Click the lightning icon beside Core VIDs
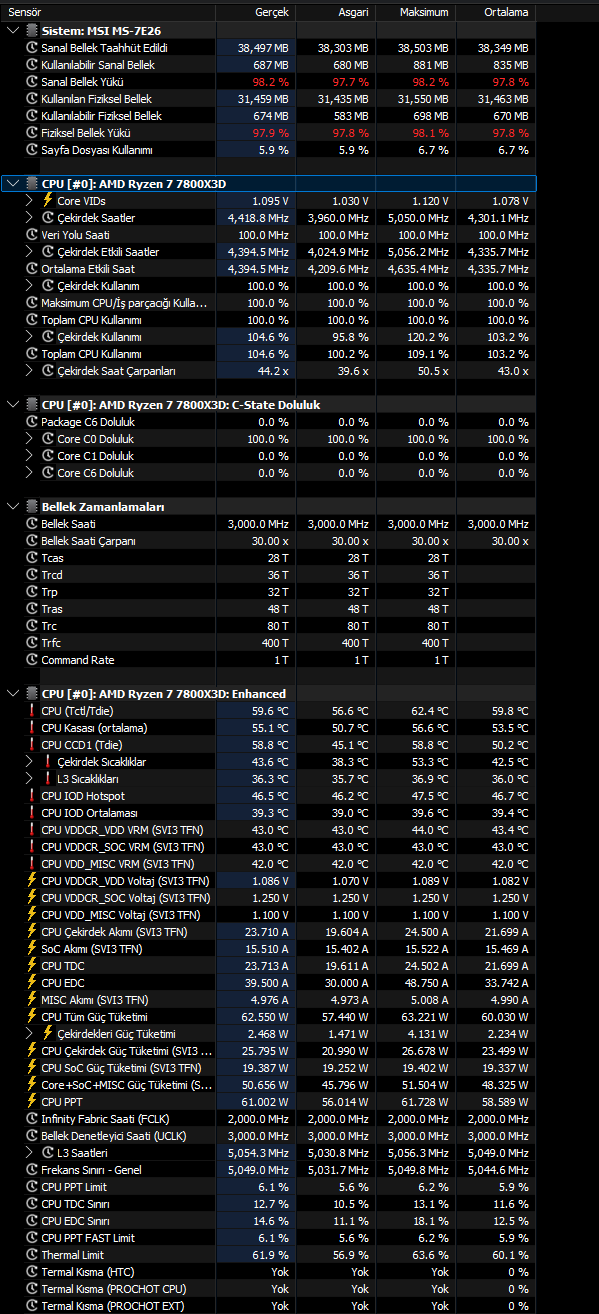 [x=47, y=201]
